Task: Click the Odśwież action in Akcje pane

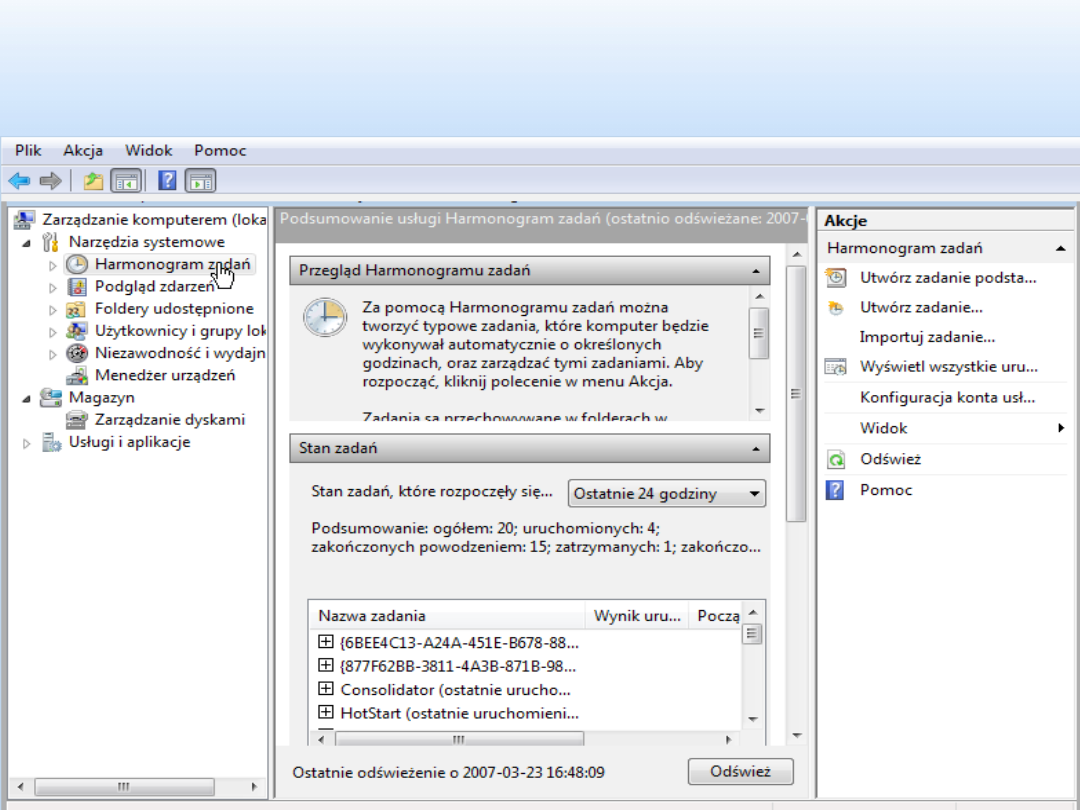Action: coord(890,459)
